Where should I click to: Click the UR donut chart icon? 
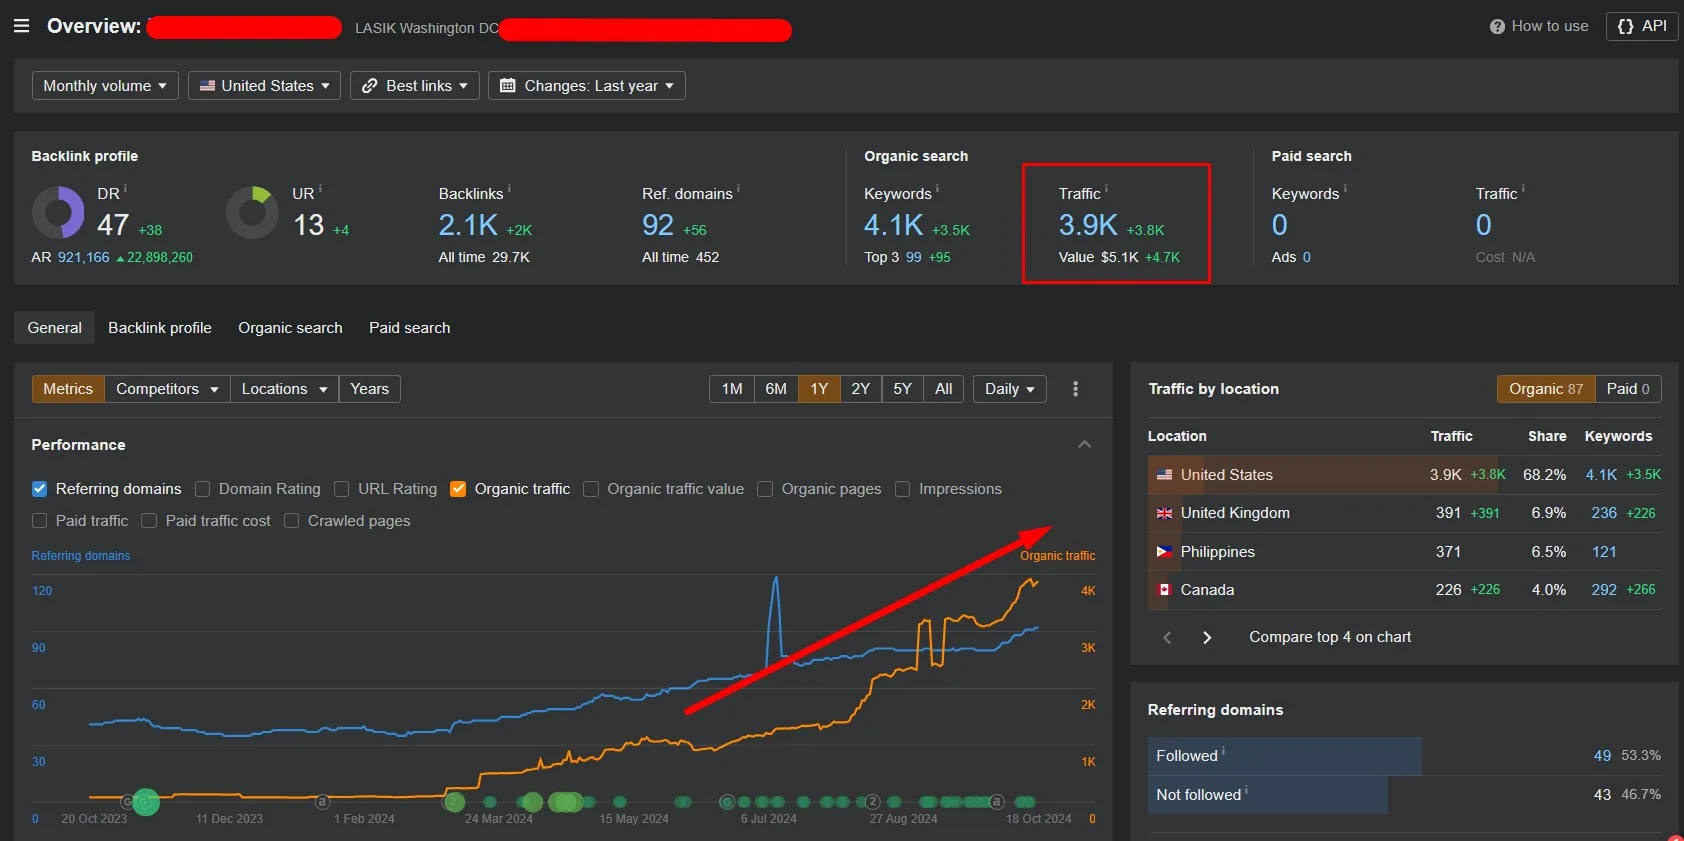[x=252, y=212]
